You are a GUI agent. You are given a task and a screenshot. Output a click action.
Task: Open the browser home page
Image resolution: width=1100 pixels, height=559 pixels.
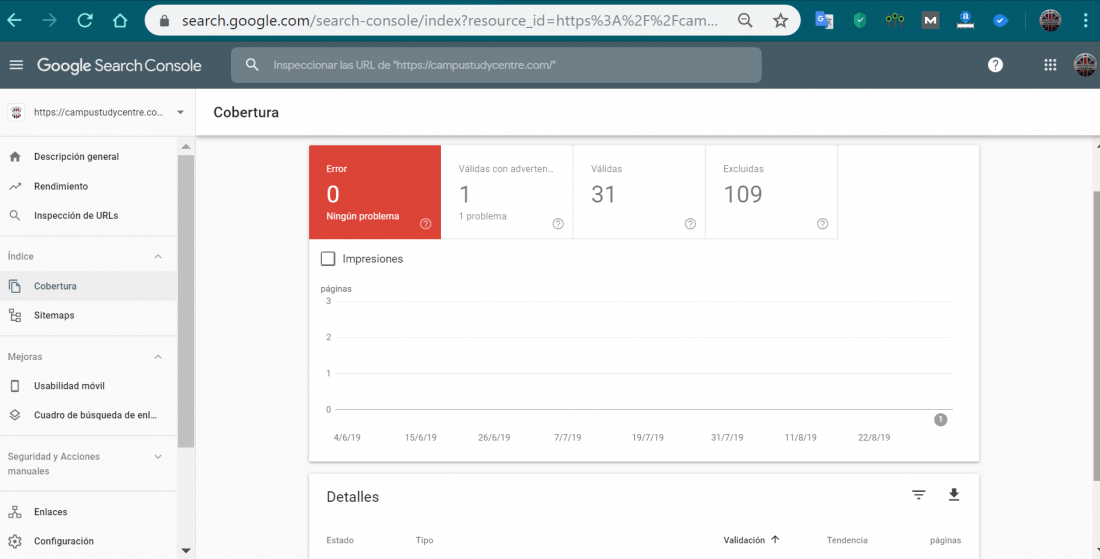[x=120, y=21]
